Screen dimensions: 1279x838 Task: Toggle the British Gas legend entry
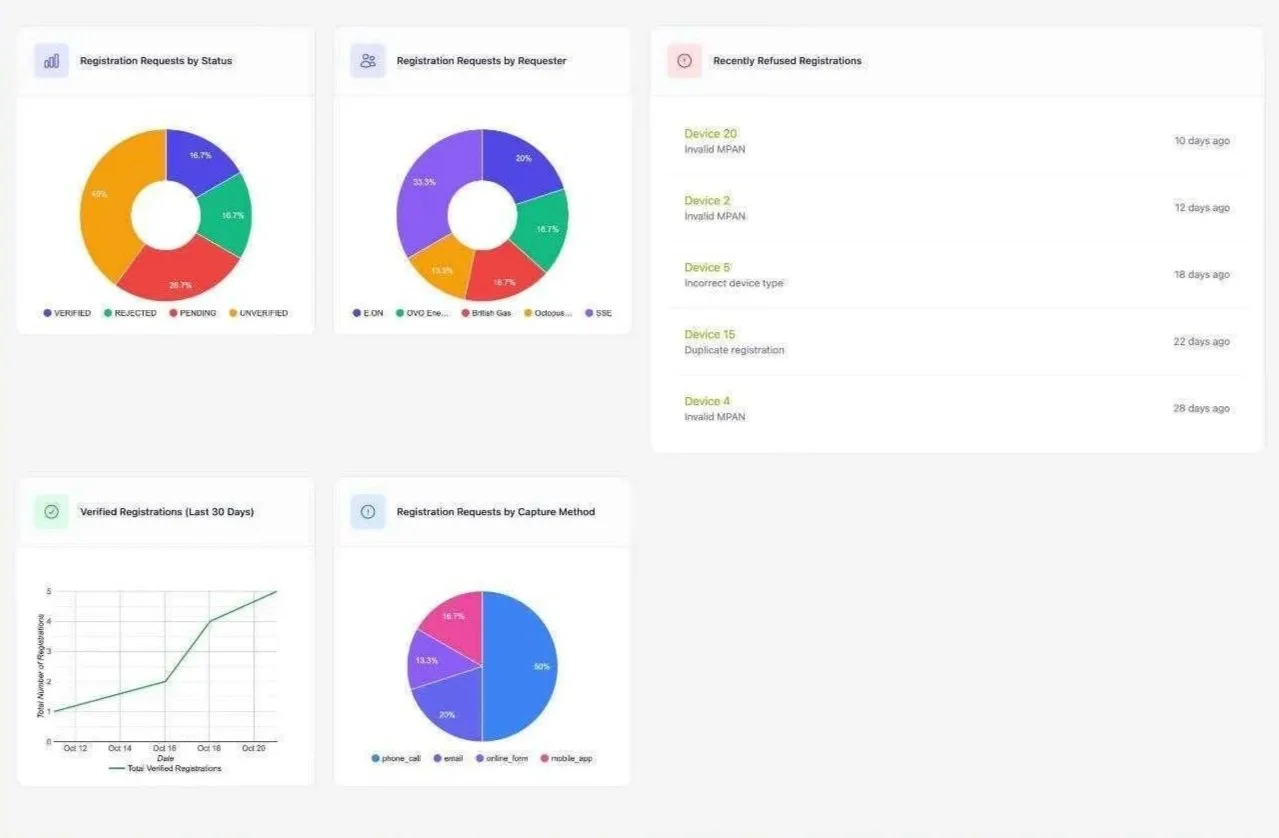[487, 313]
